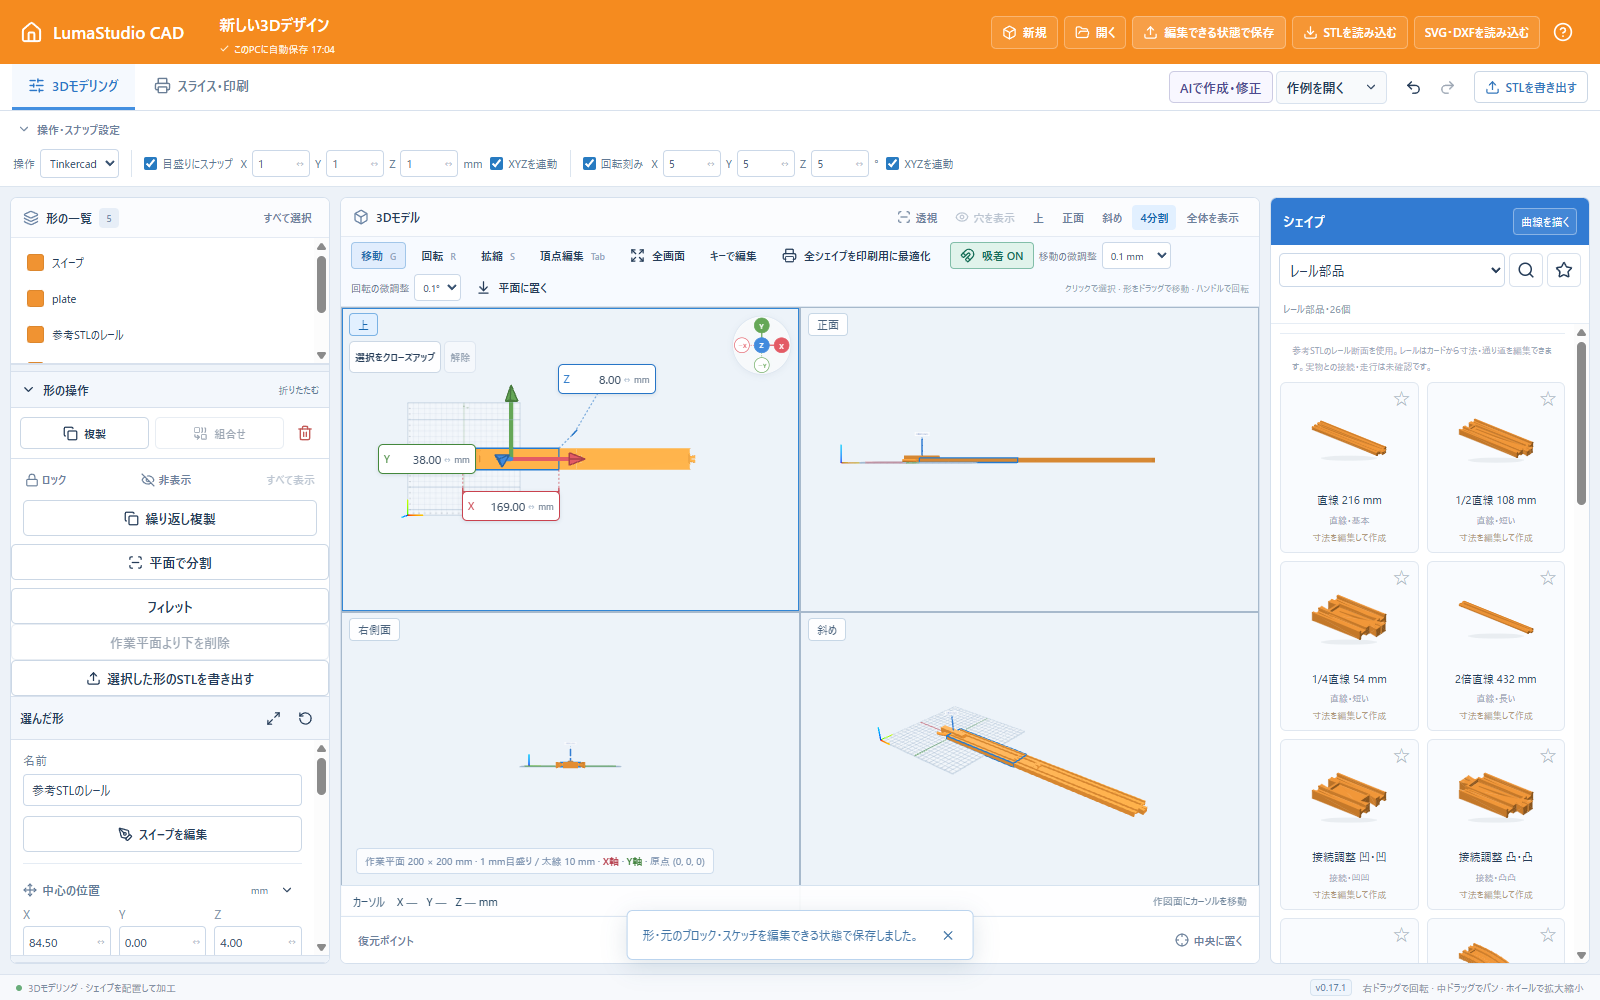Image resolution: width=1600 pixels, height=1000 pixels.
Task: Toggle the rotation XYZを連動 checkbox
Action: coord(893,164)
